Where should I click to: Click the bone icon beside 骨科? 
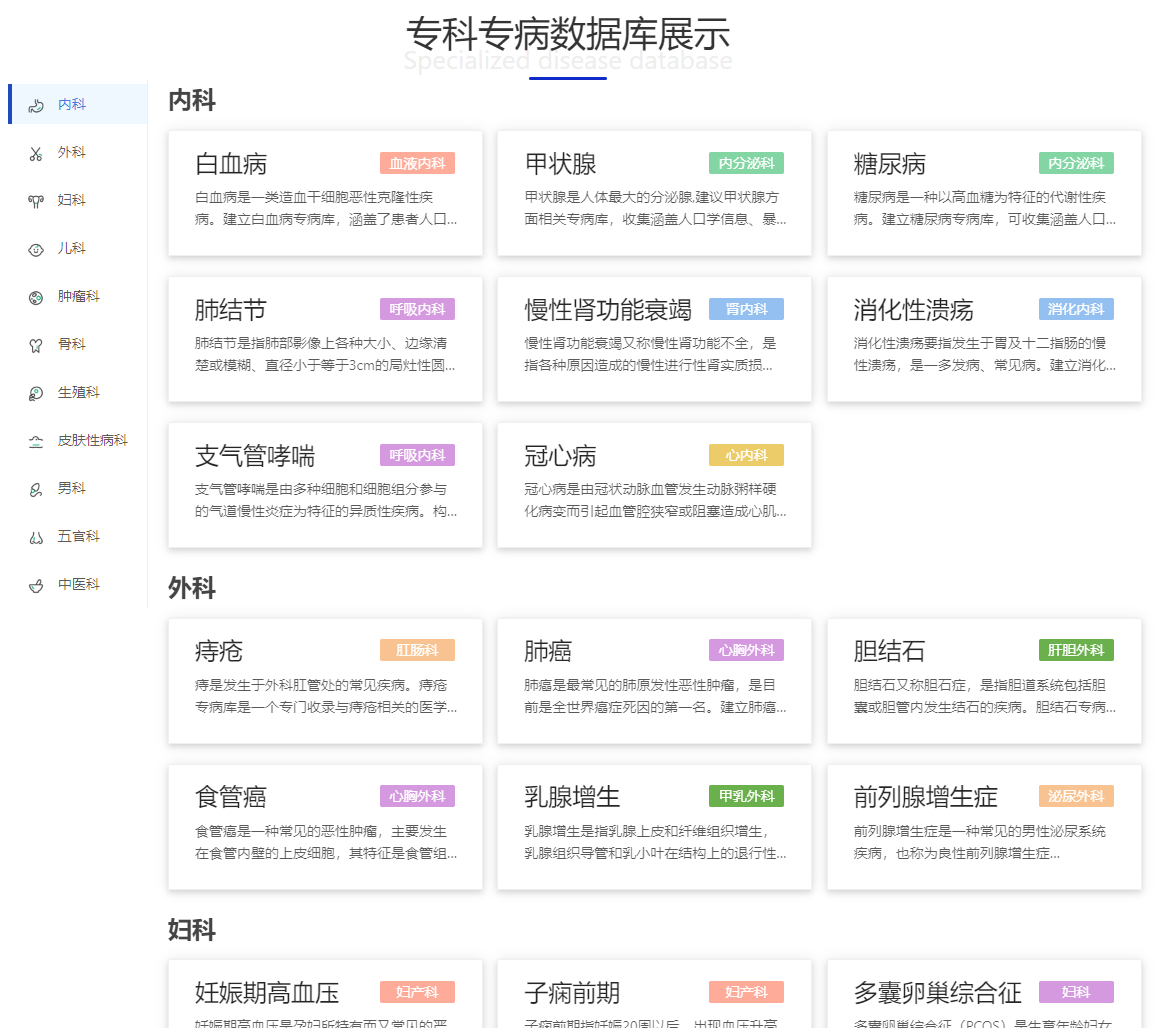[x=36, y=345]
